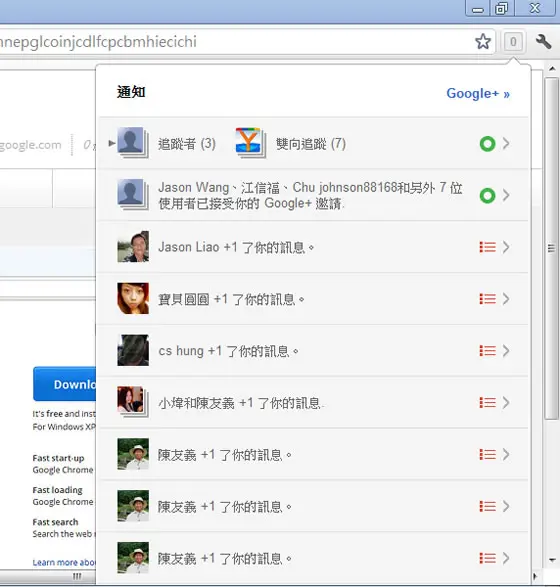The height and width of the screenshot is (587, 560).
Task: Click the colorful Y circle icon next to 雙向追蹤
Action: click(x=250, y=143)
